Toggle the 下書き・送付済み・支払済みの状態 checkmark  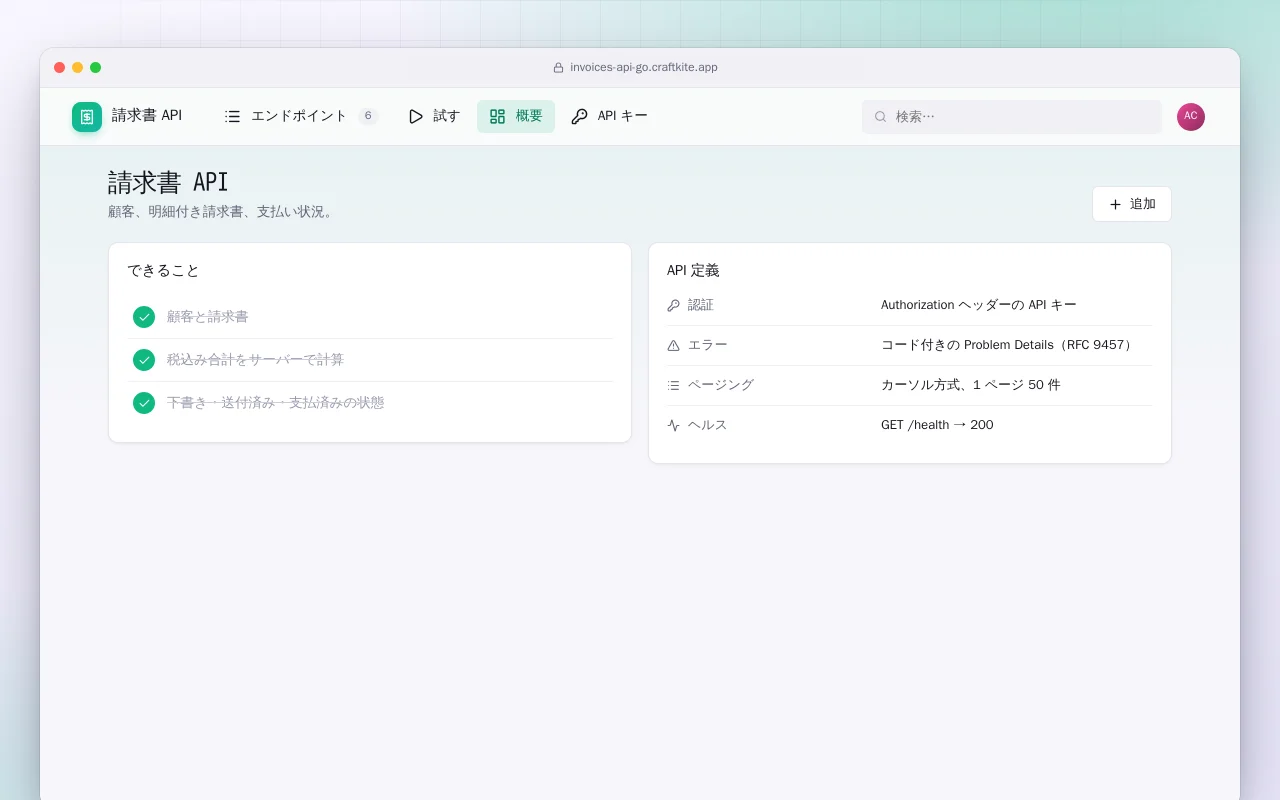pyautogui.click(x=144, y=403)
